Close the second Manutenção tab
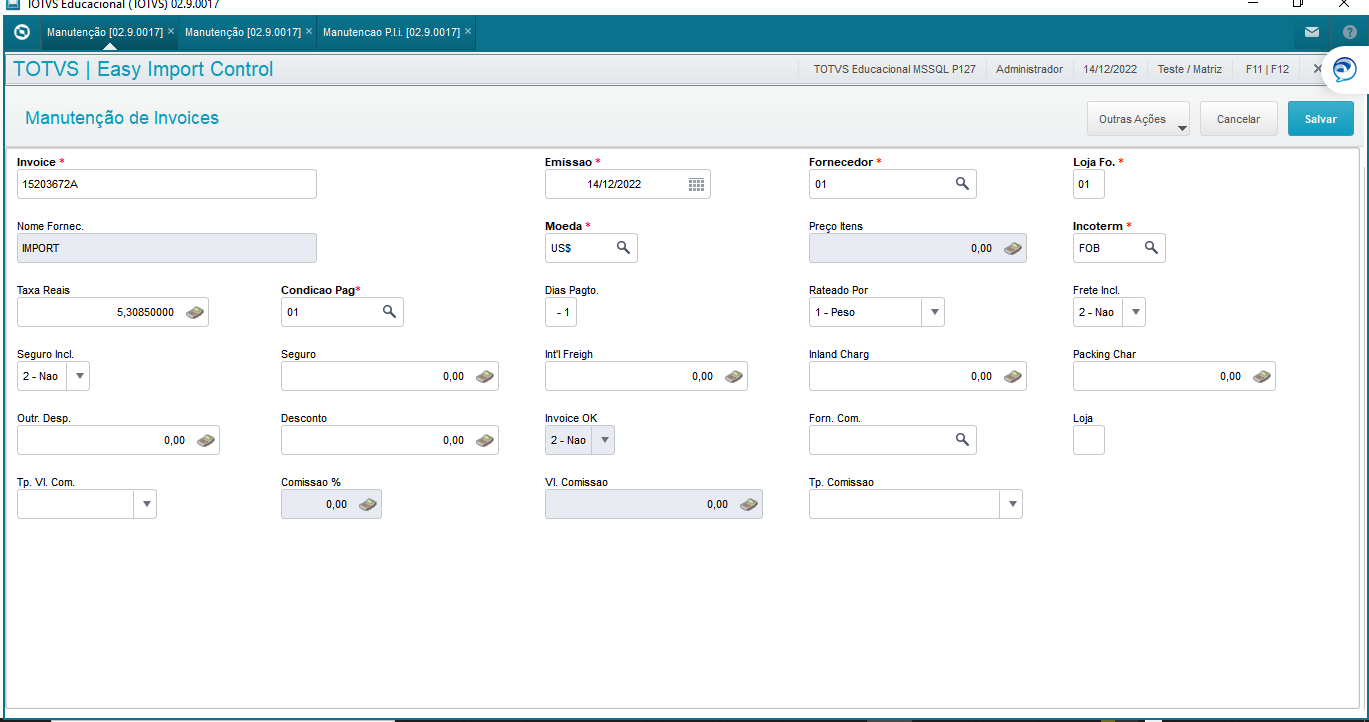 point(309,32)
